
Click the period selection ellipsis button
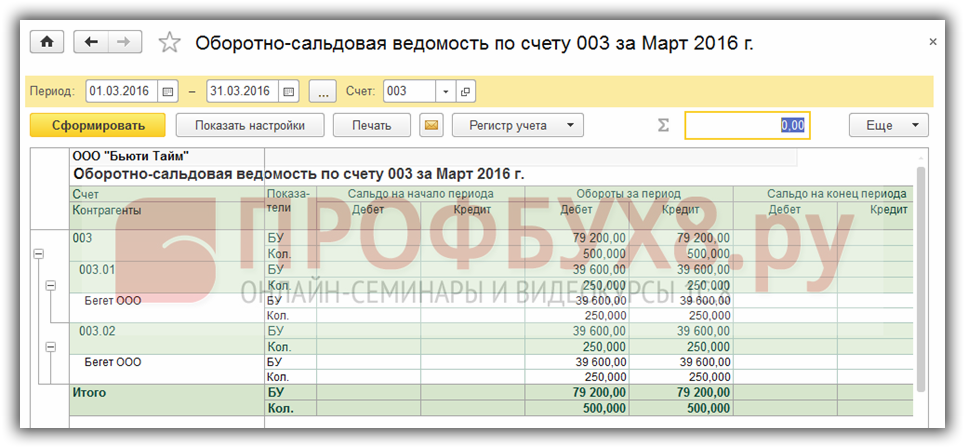(322, 92)
